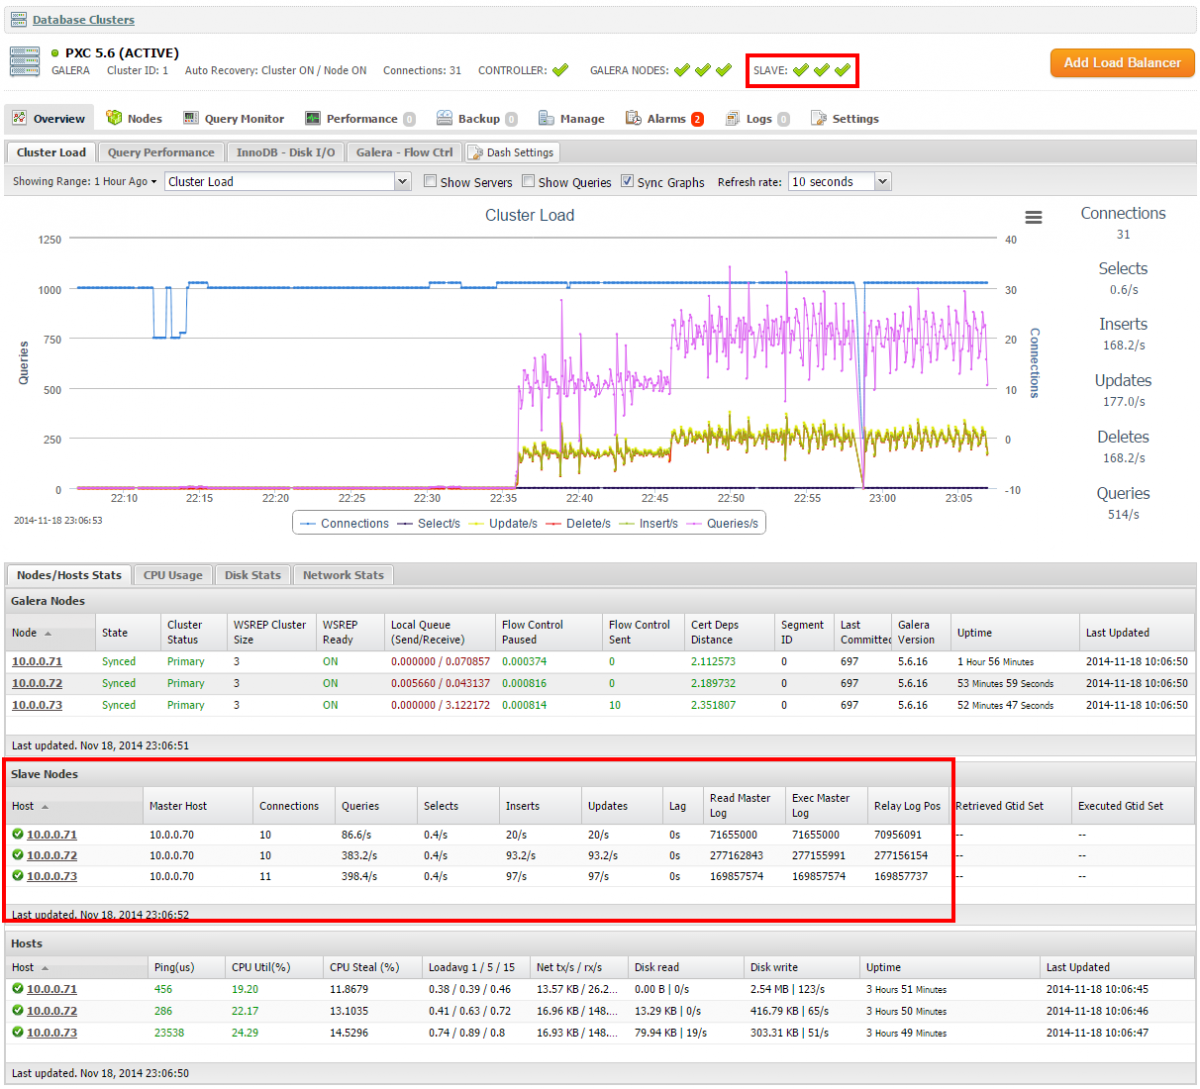Uncheck the Sync Graphs checkbox
1200x1089 pixels.
pos(627,182)
